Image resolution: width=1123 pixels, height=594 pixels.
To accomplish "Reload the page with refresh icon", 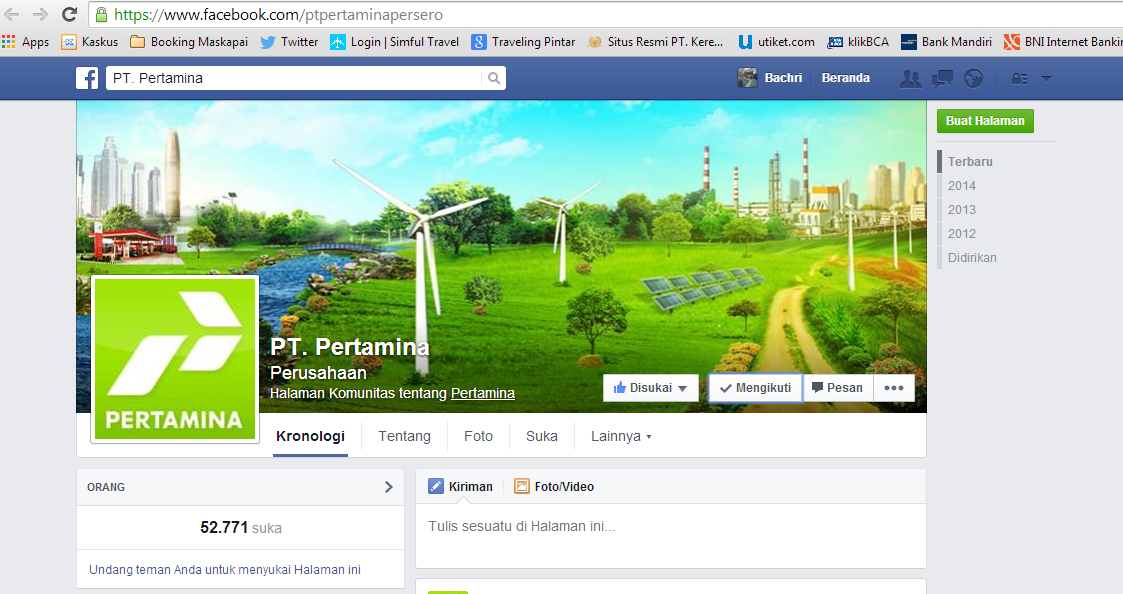I will click(69, 14).
